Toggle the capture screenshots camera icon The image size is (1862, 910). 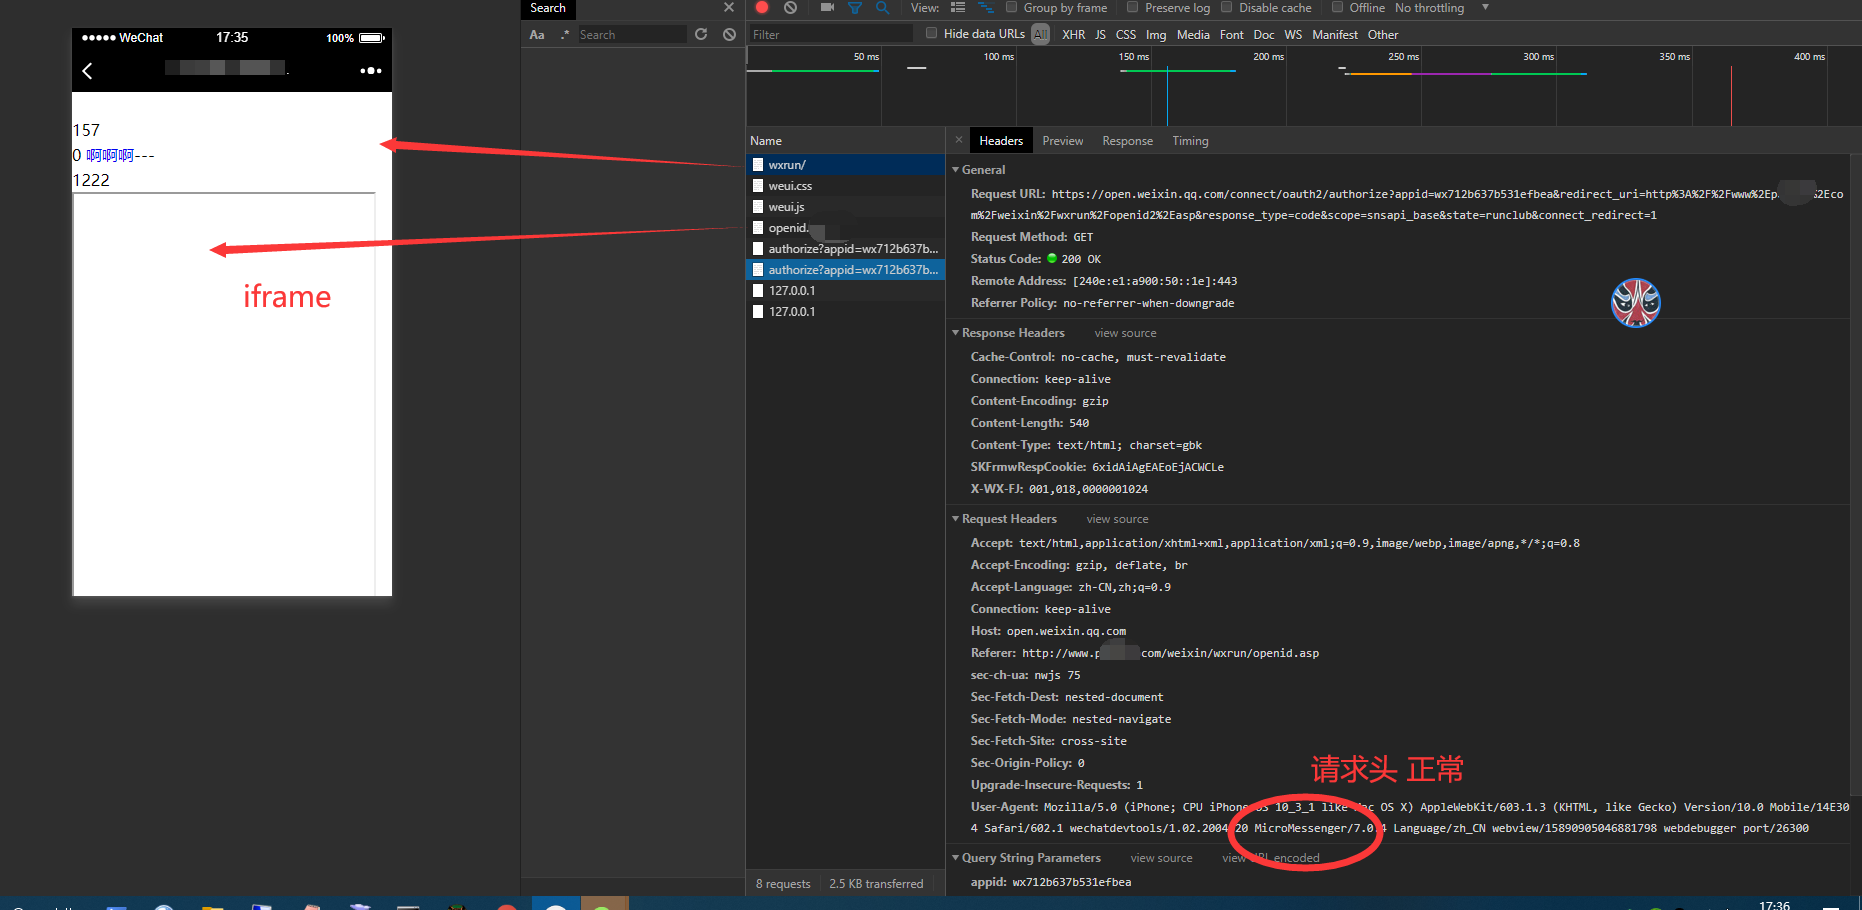827,7
